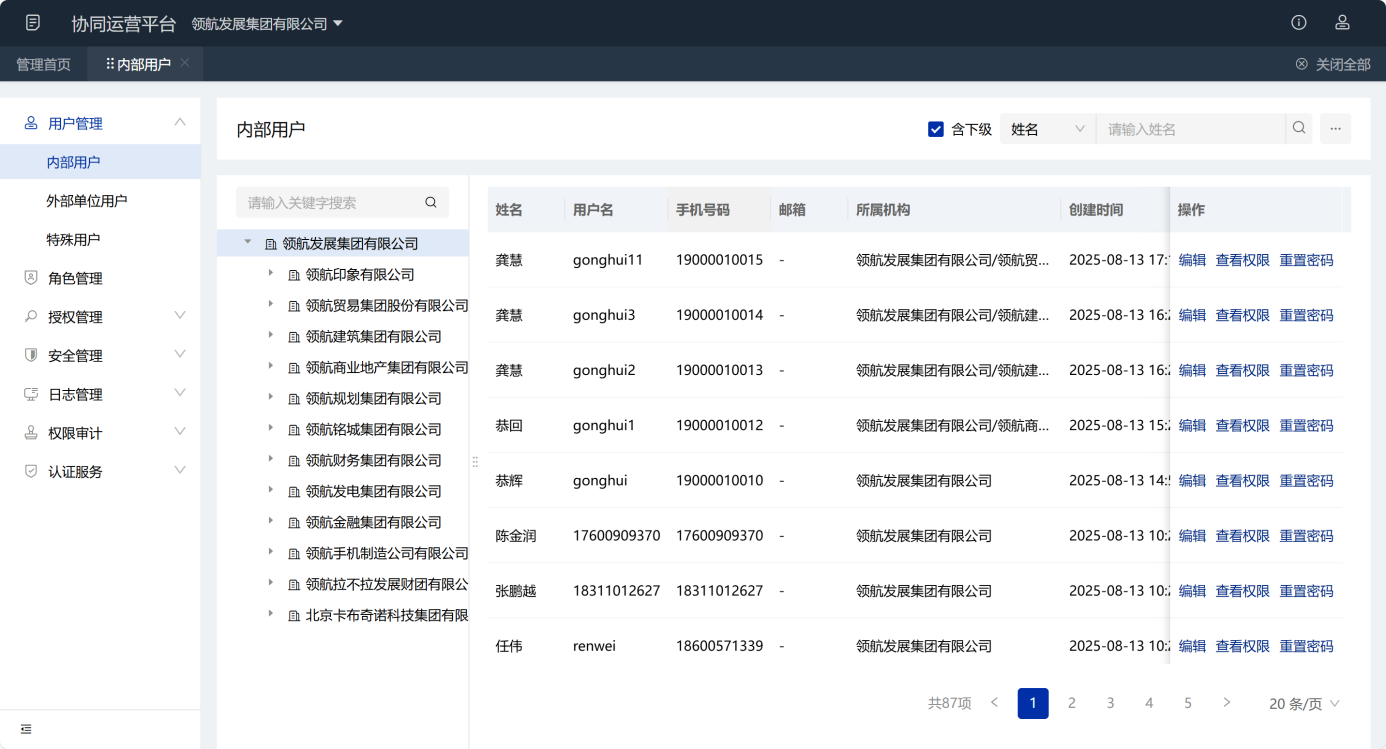
Task: Click 查看权限 for user gonghui3
Action: [1242, 315]
